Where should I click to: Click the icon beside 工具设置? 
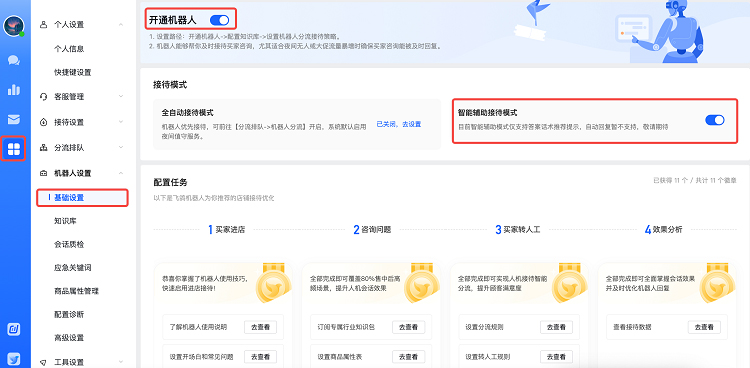[44, 362]
